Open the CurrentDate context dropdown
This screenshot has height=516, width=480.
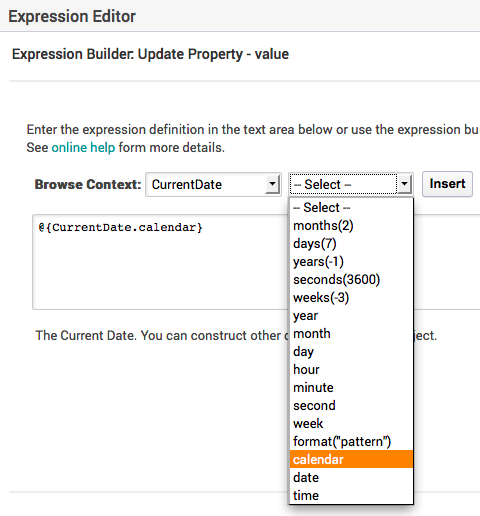pyautogui.click(x=213, y=184)
